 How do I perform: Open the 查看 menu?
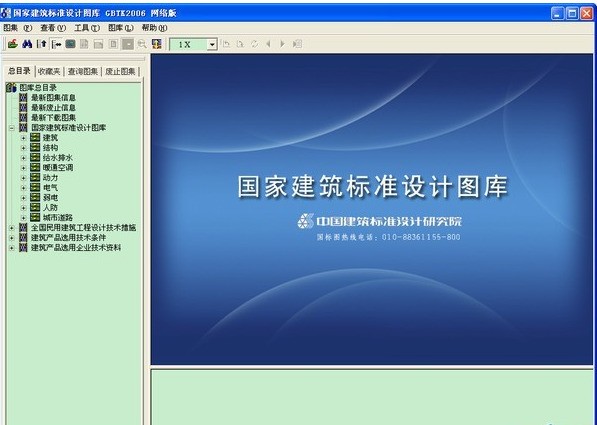click(53, 28)
